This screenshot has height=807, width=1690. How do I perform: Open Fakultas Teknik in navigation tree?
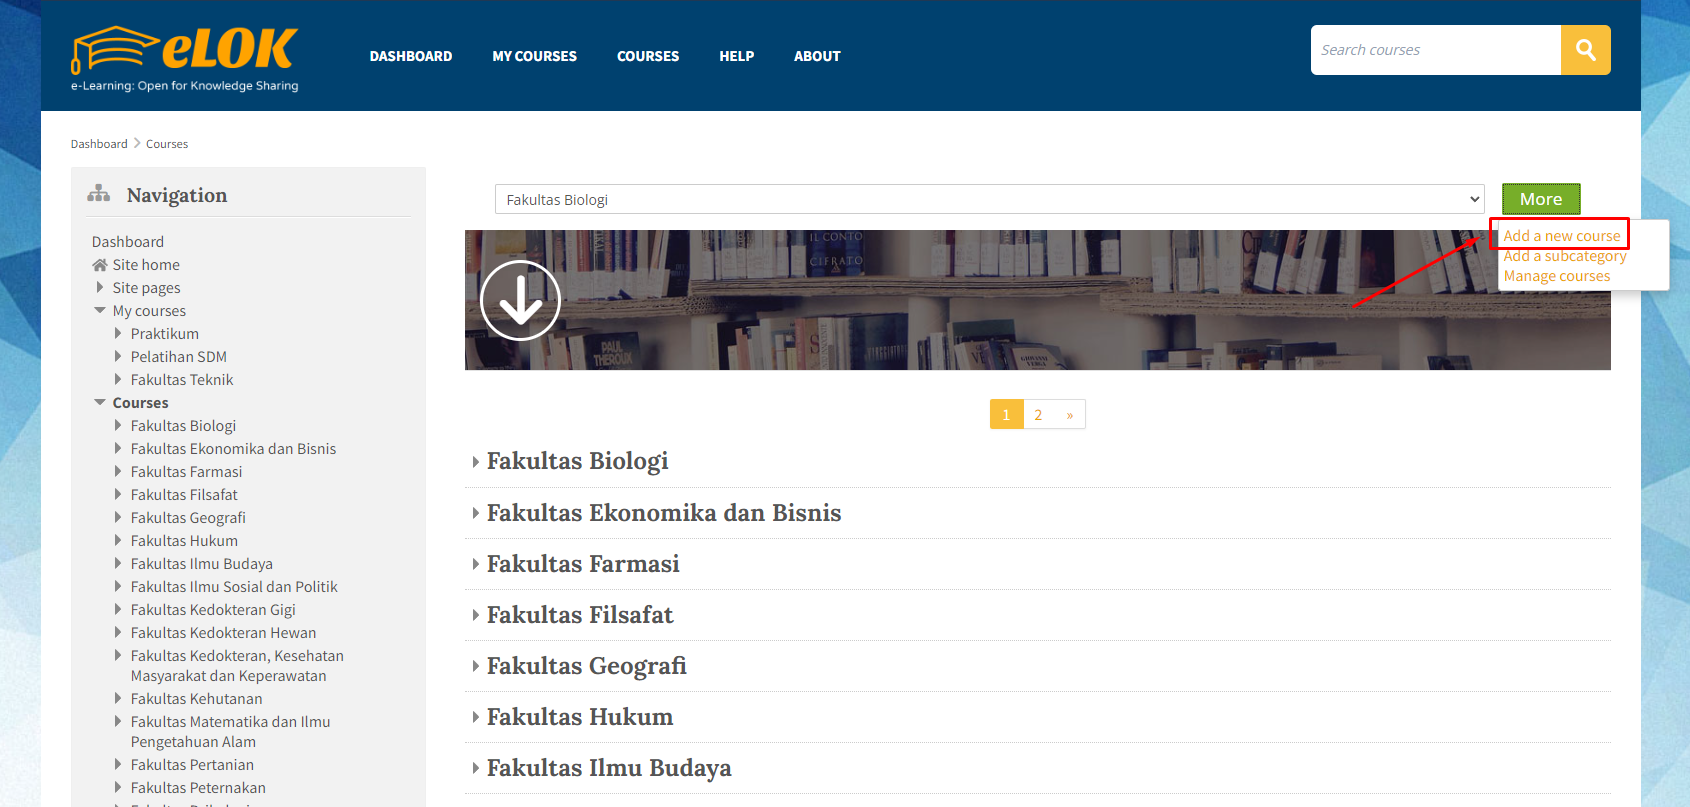point(181,380)
